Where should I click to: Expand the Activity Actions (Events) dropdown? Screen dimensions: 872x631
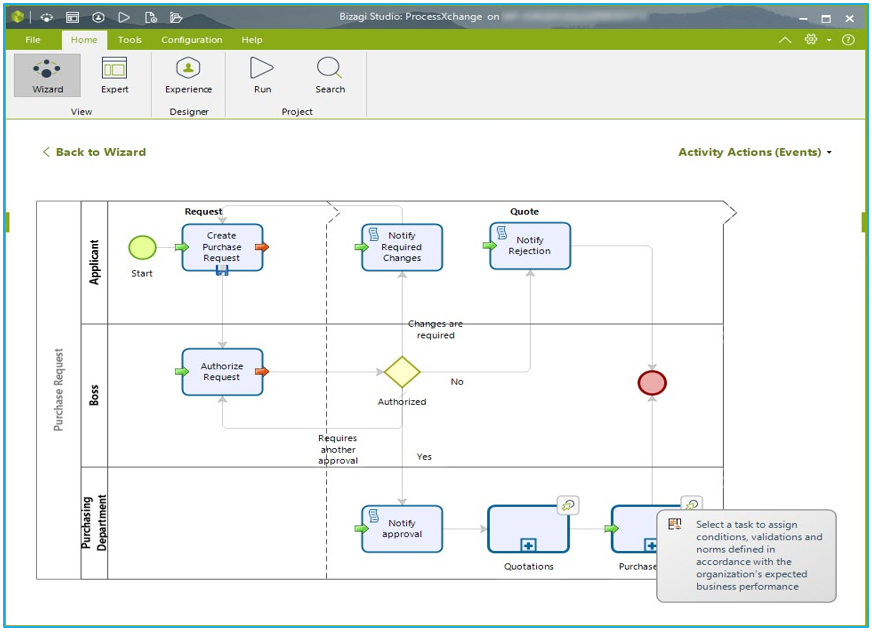[755, 152]
